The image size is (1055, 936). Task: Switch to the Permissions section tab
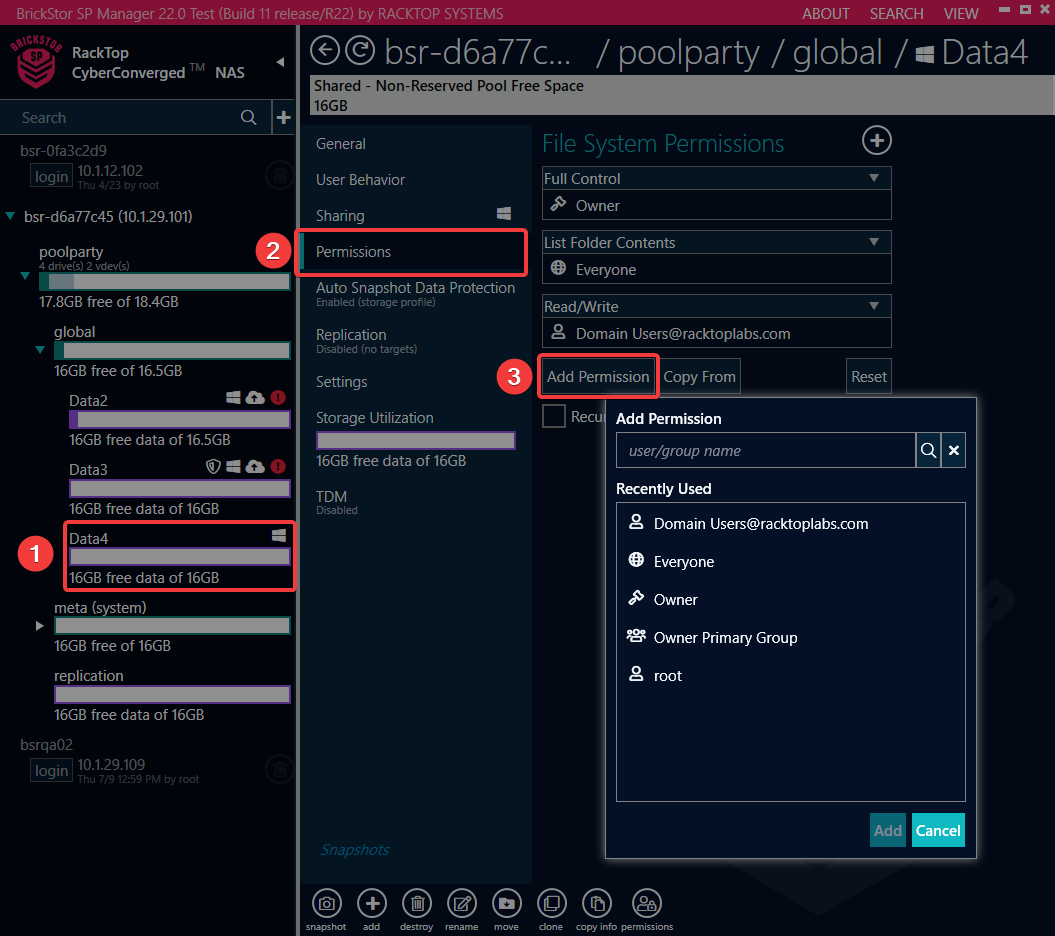(412, 251)
